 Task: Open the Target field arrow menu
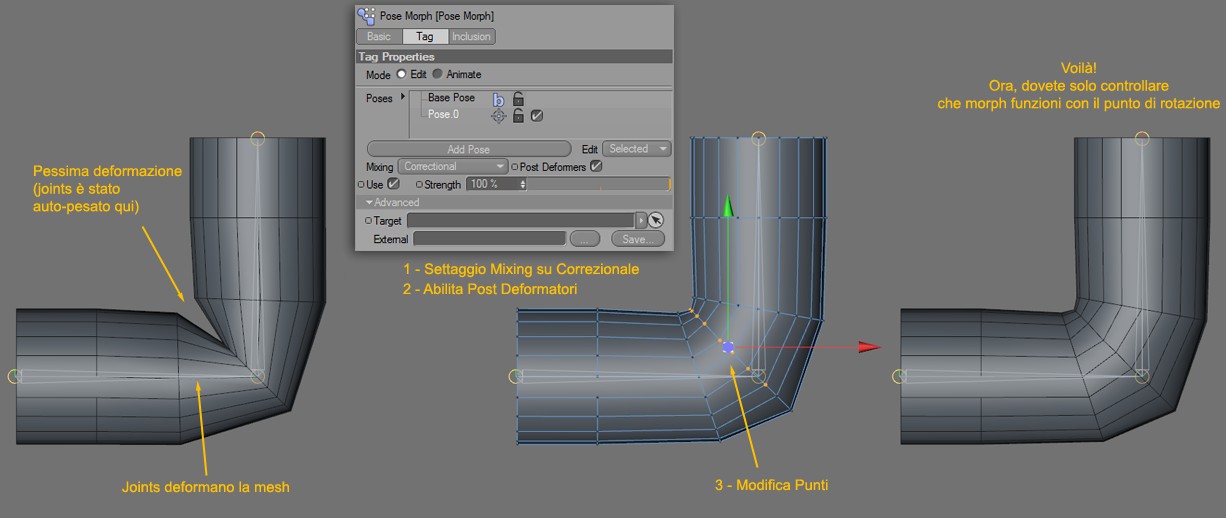[641, 220]
